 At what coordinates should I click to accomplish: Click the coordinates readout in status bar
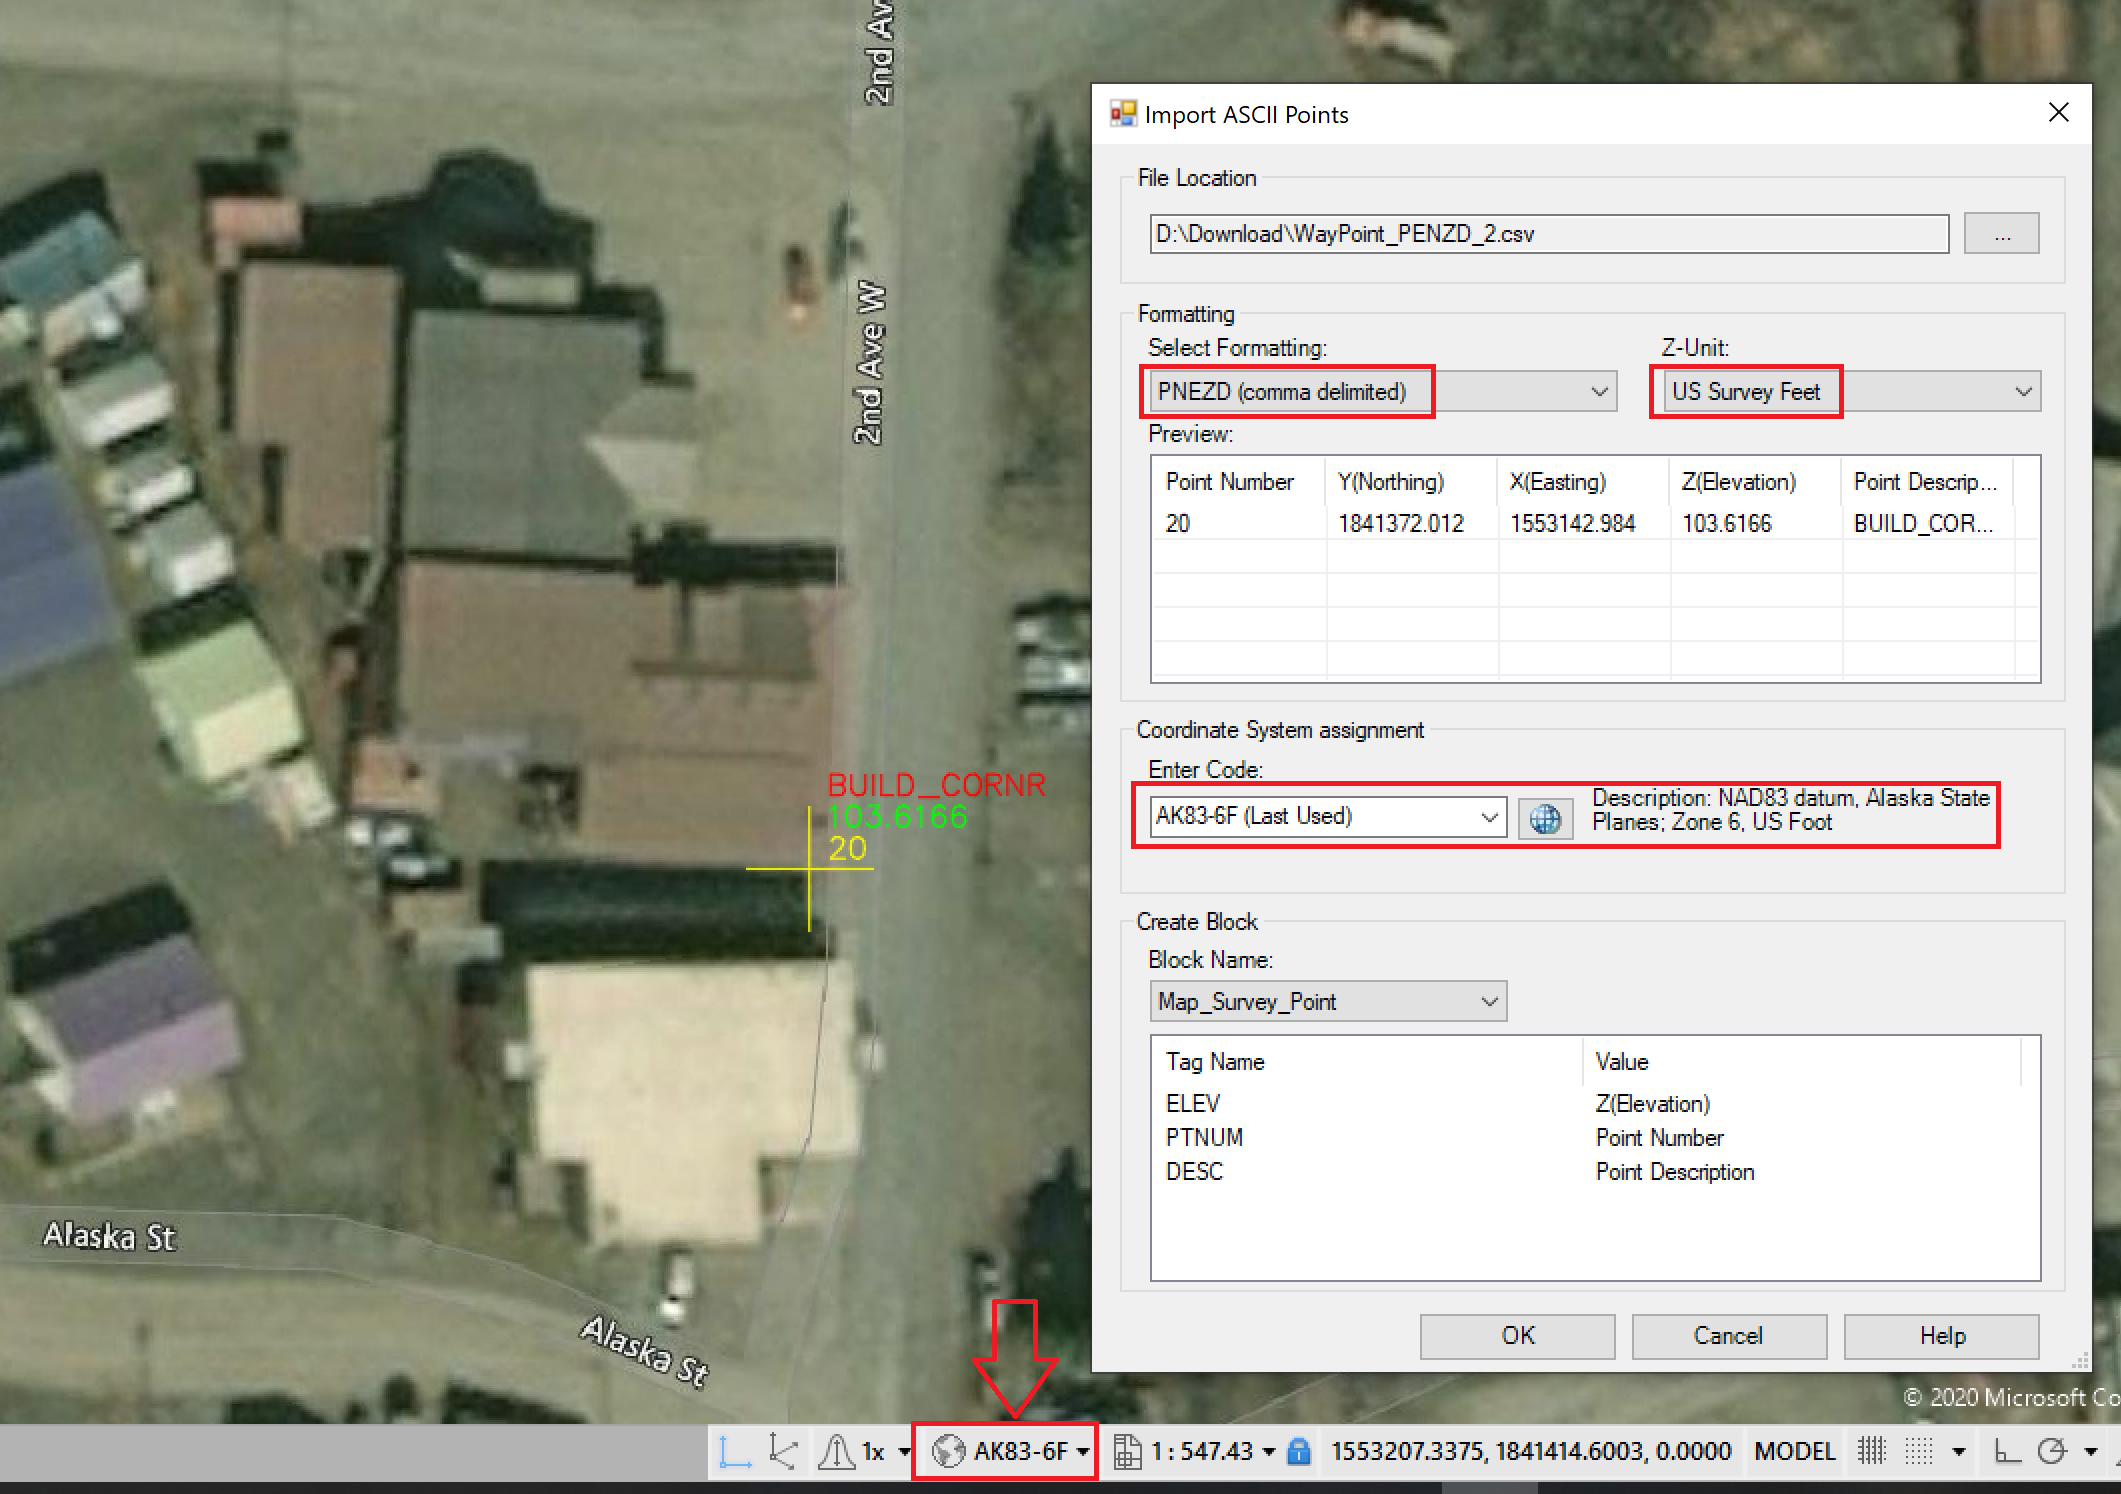(x=1531, y=1451)
